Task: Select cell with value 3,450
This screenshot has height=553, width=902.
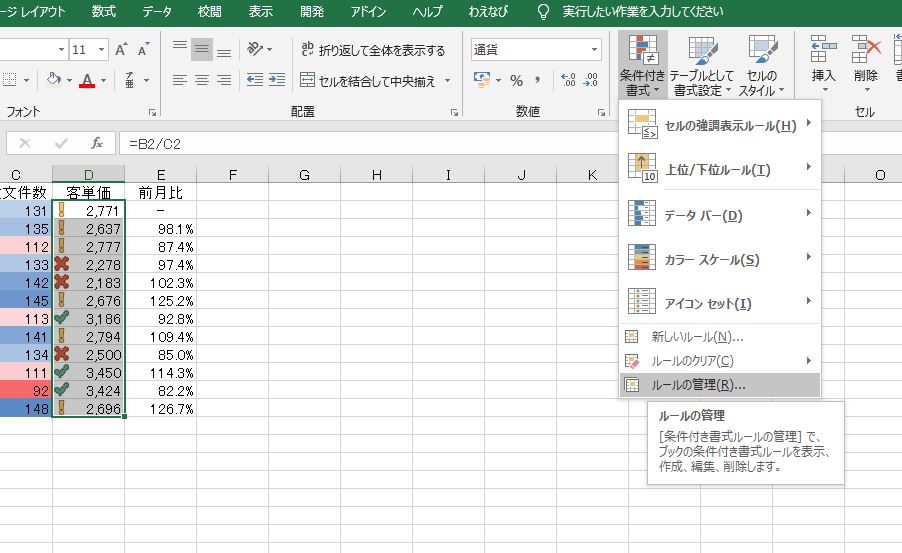Action: click(x=89, y=373)
